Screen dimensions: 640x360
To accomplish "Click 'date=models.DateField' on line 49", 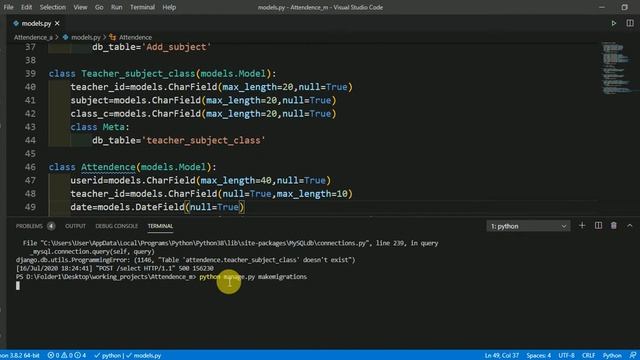I will pyautogui.click(x=127, y=207).
